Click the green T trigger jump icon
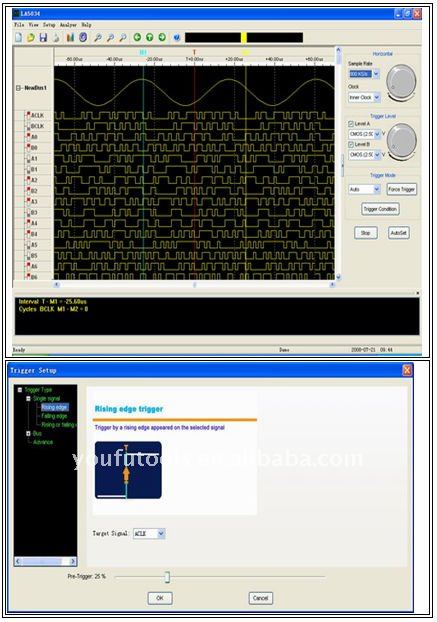The image size is (437, 622). 150,37
